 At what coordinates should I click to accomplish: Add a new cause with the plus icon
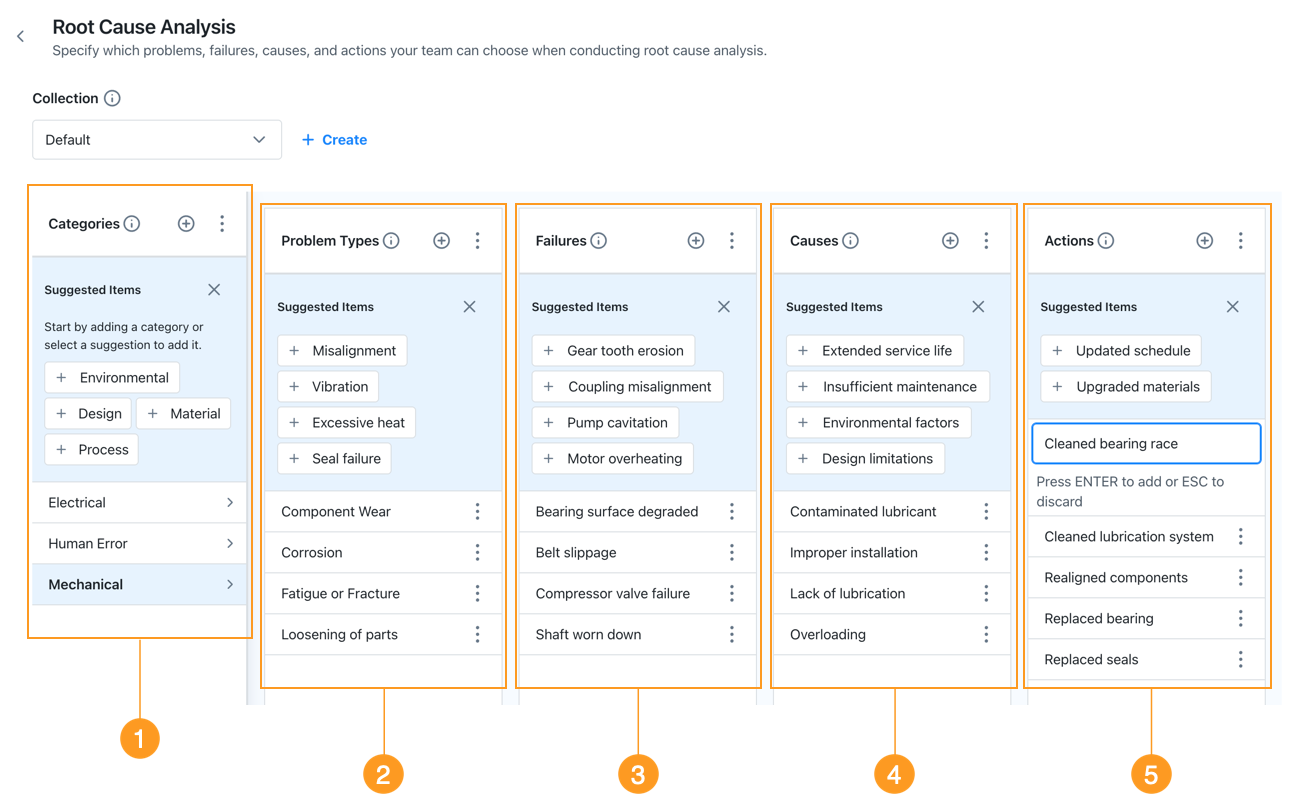pos(950,240)
